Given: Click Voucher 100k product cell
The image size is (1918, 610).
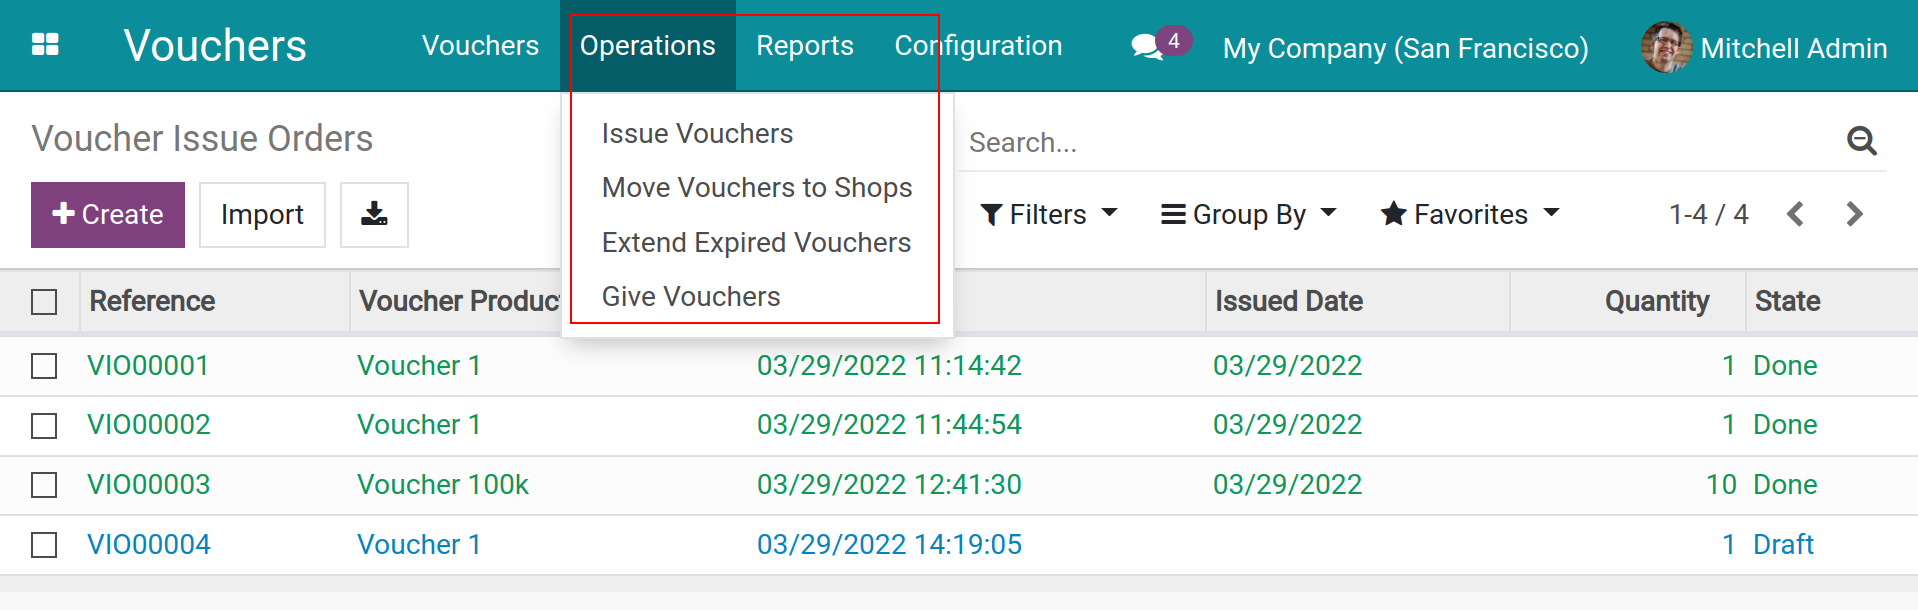Looking at the screenshot, I should pos(443,485).
